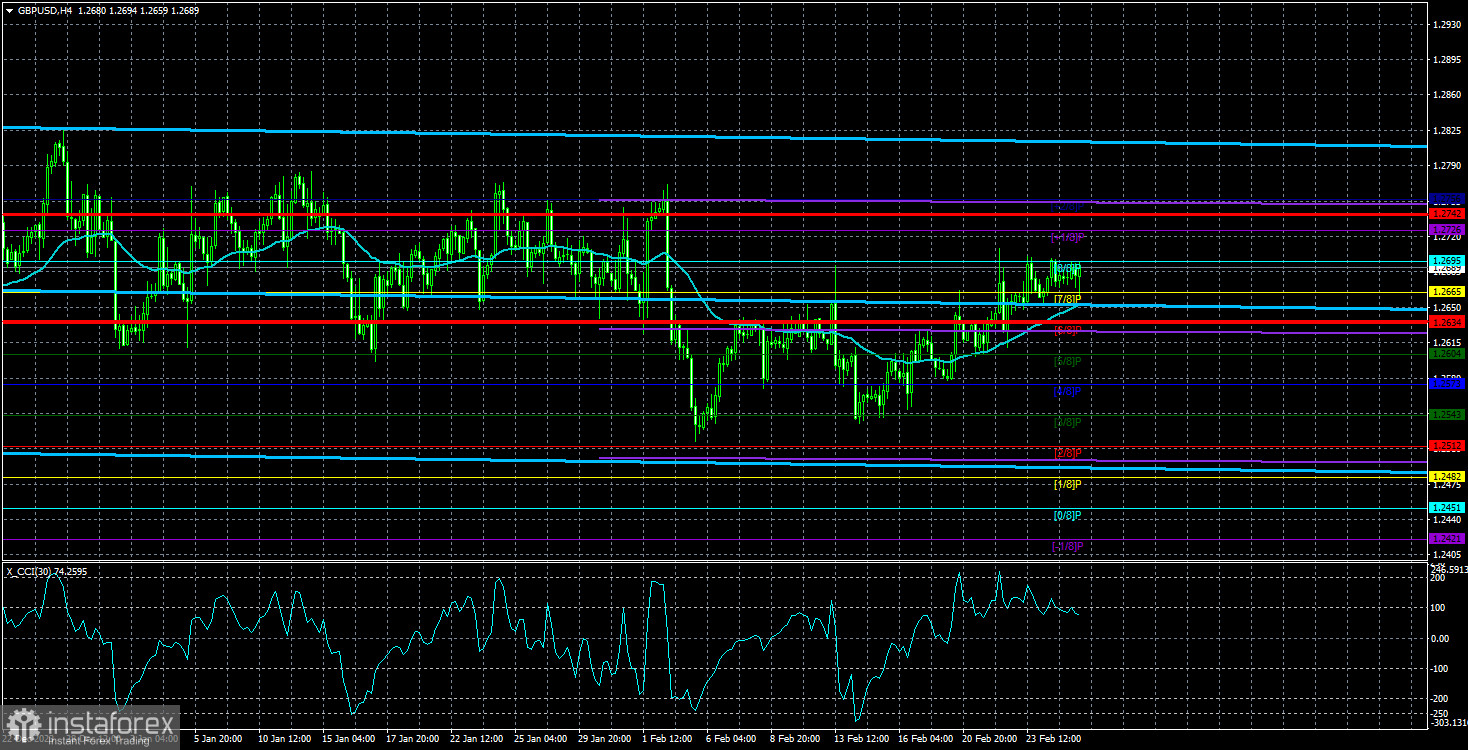Image resolution: width=1468 pixels, height=750 pixels.
Task: Click the 10 Jan 12:00 time label
Action: point(286,739)
